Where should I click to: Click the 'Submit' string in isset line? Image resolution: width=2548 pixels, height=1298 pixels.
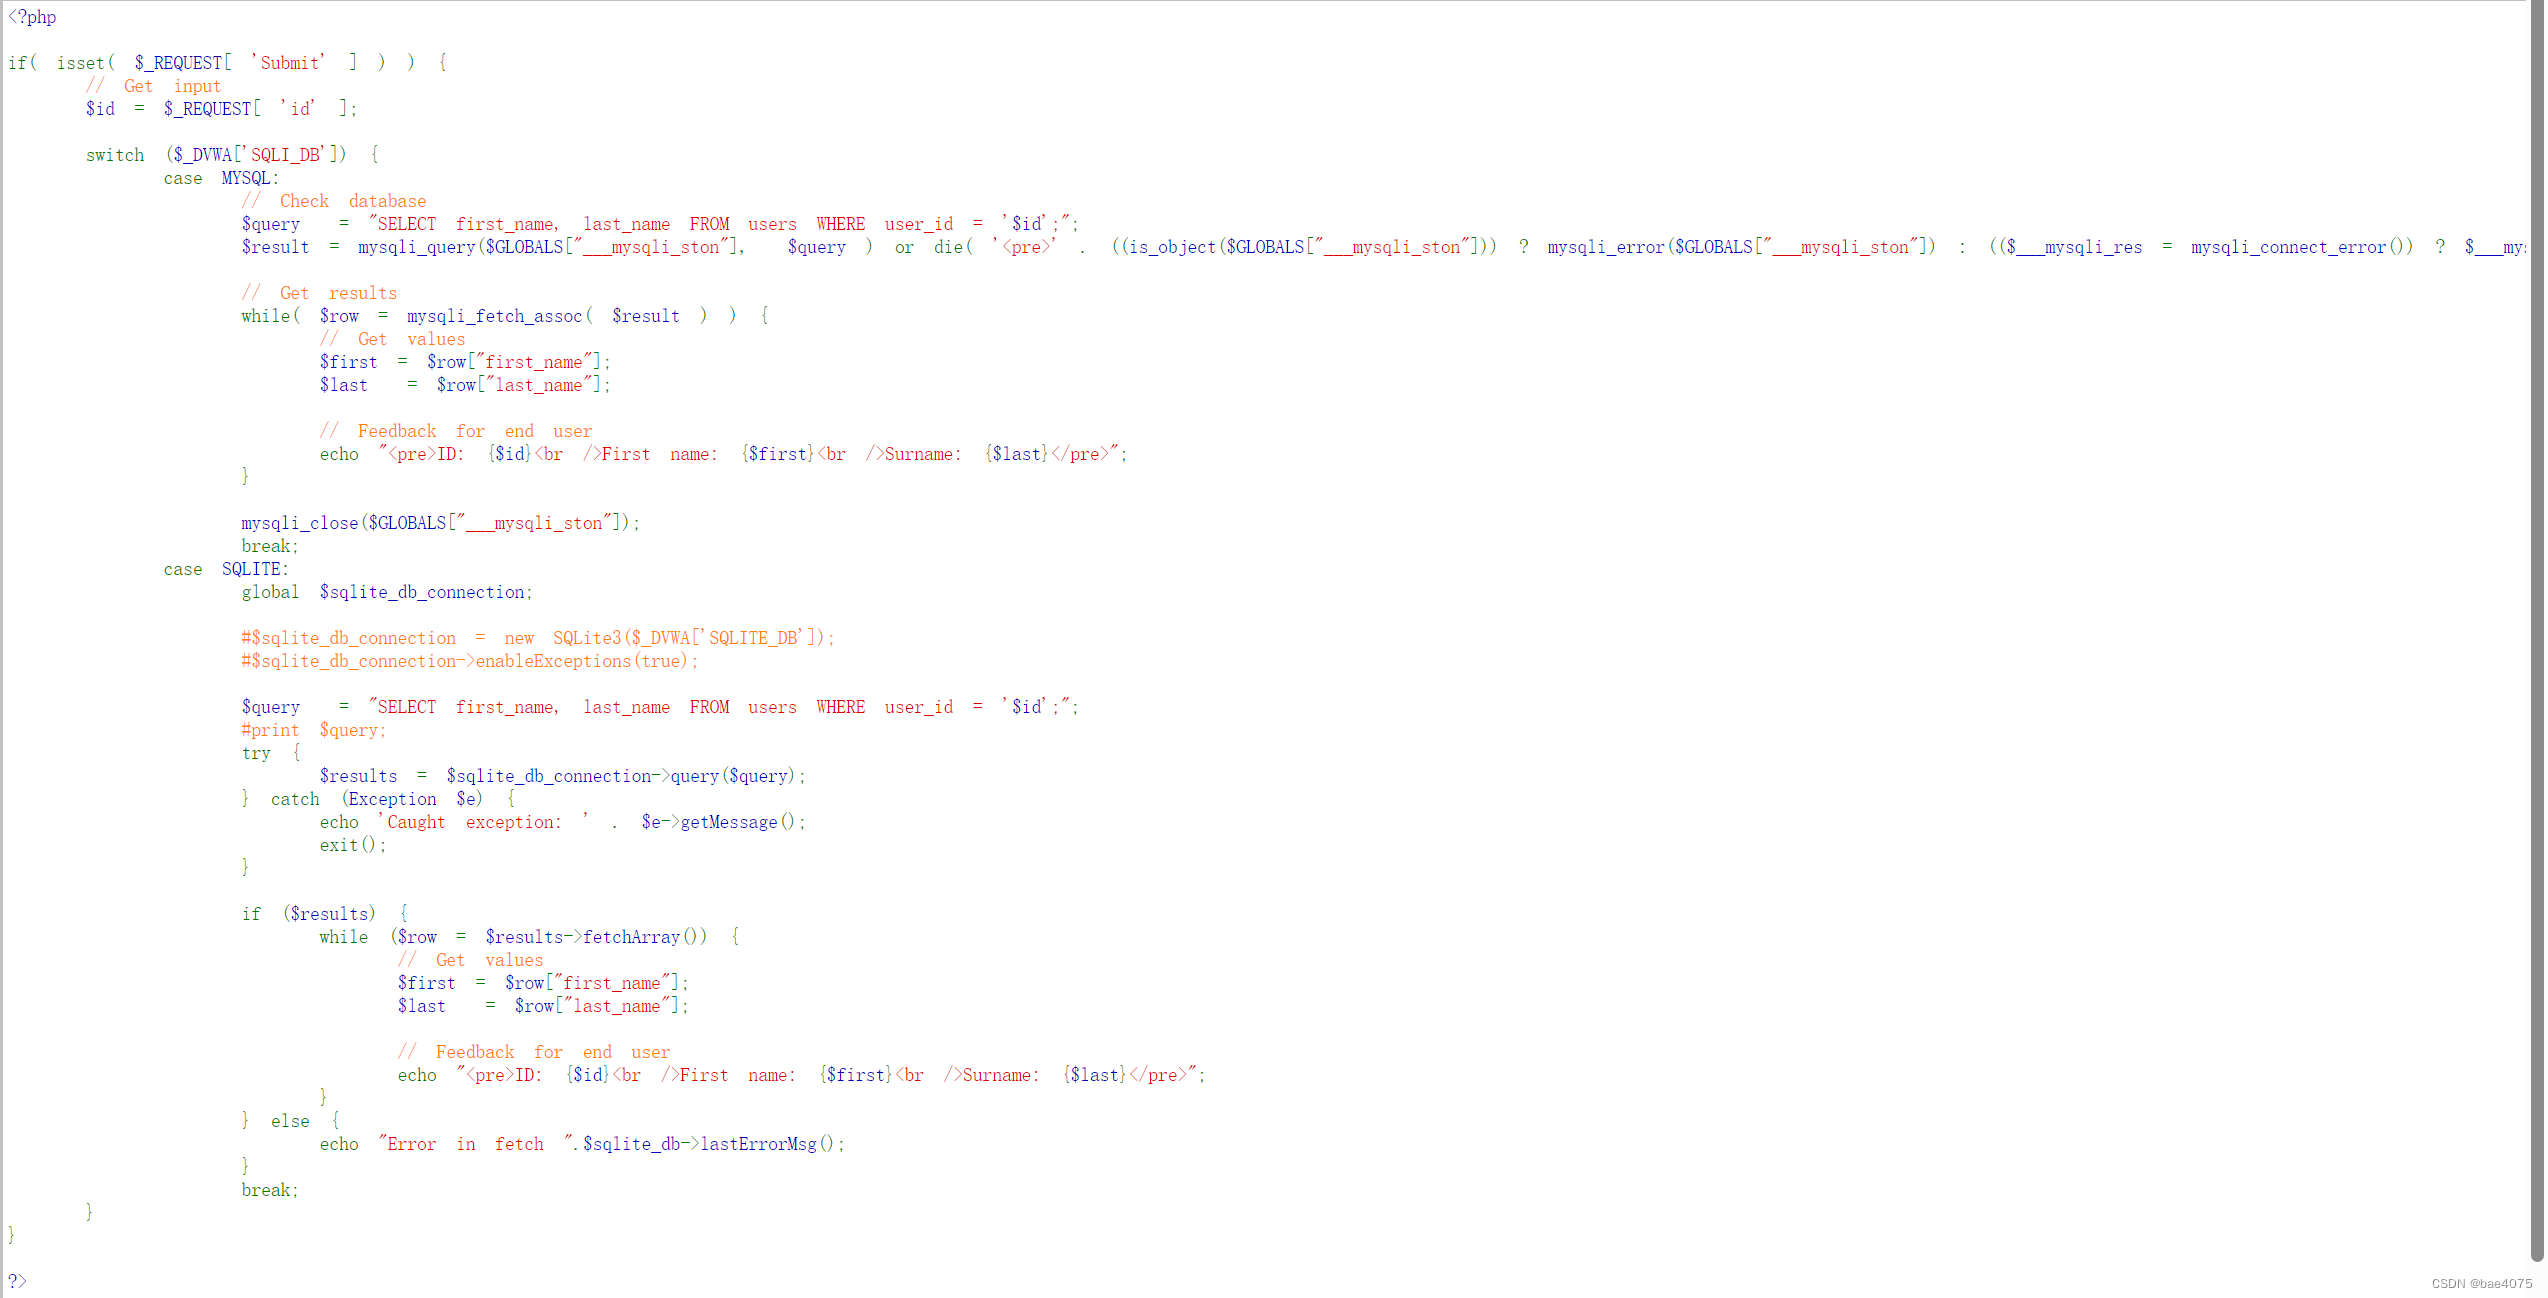(x=289, y=63)
